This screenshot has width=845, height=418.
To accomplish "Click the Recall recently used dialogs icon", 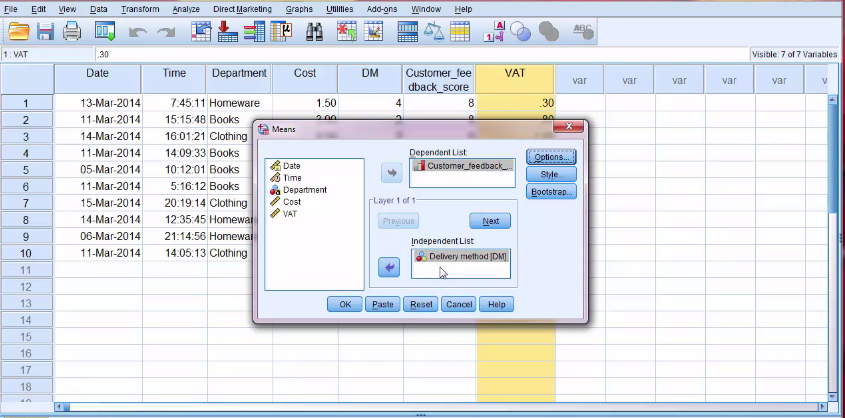I will [104, 32].
